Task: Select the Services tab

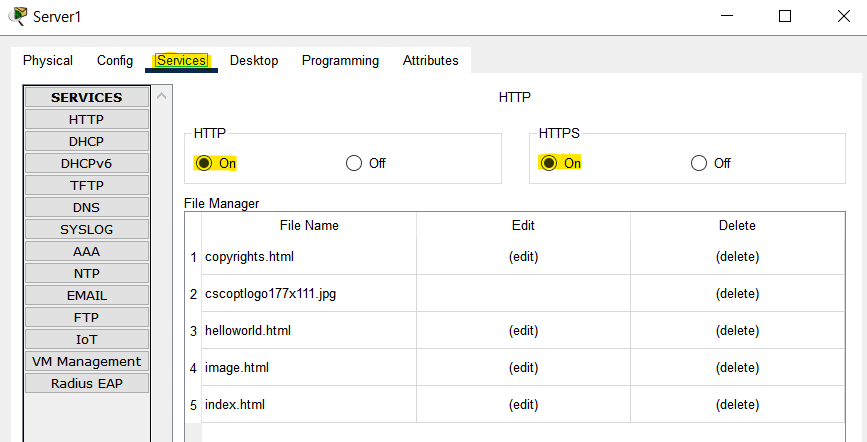Action: tap(181, 60)
